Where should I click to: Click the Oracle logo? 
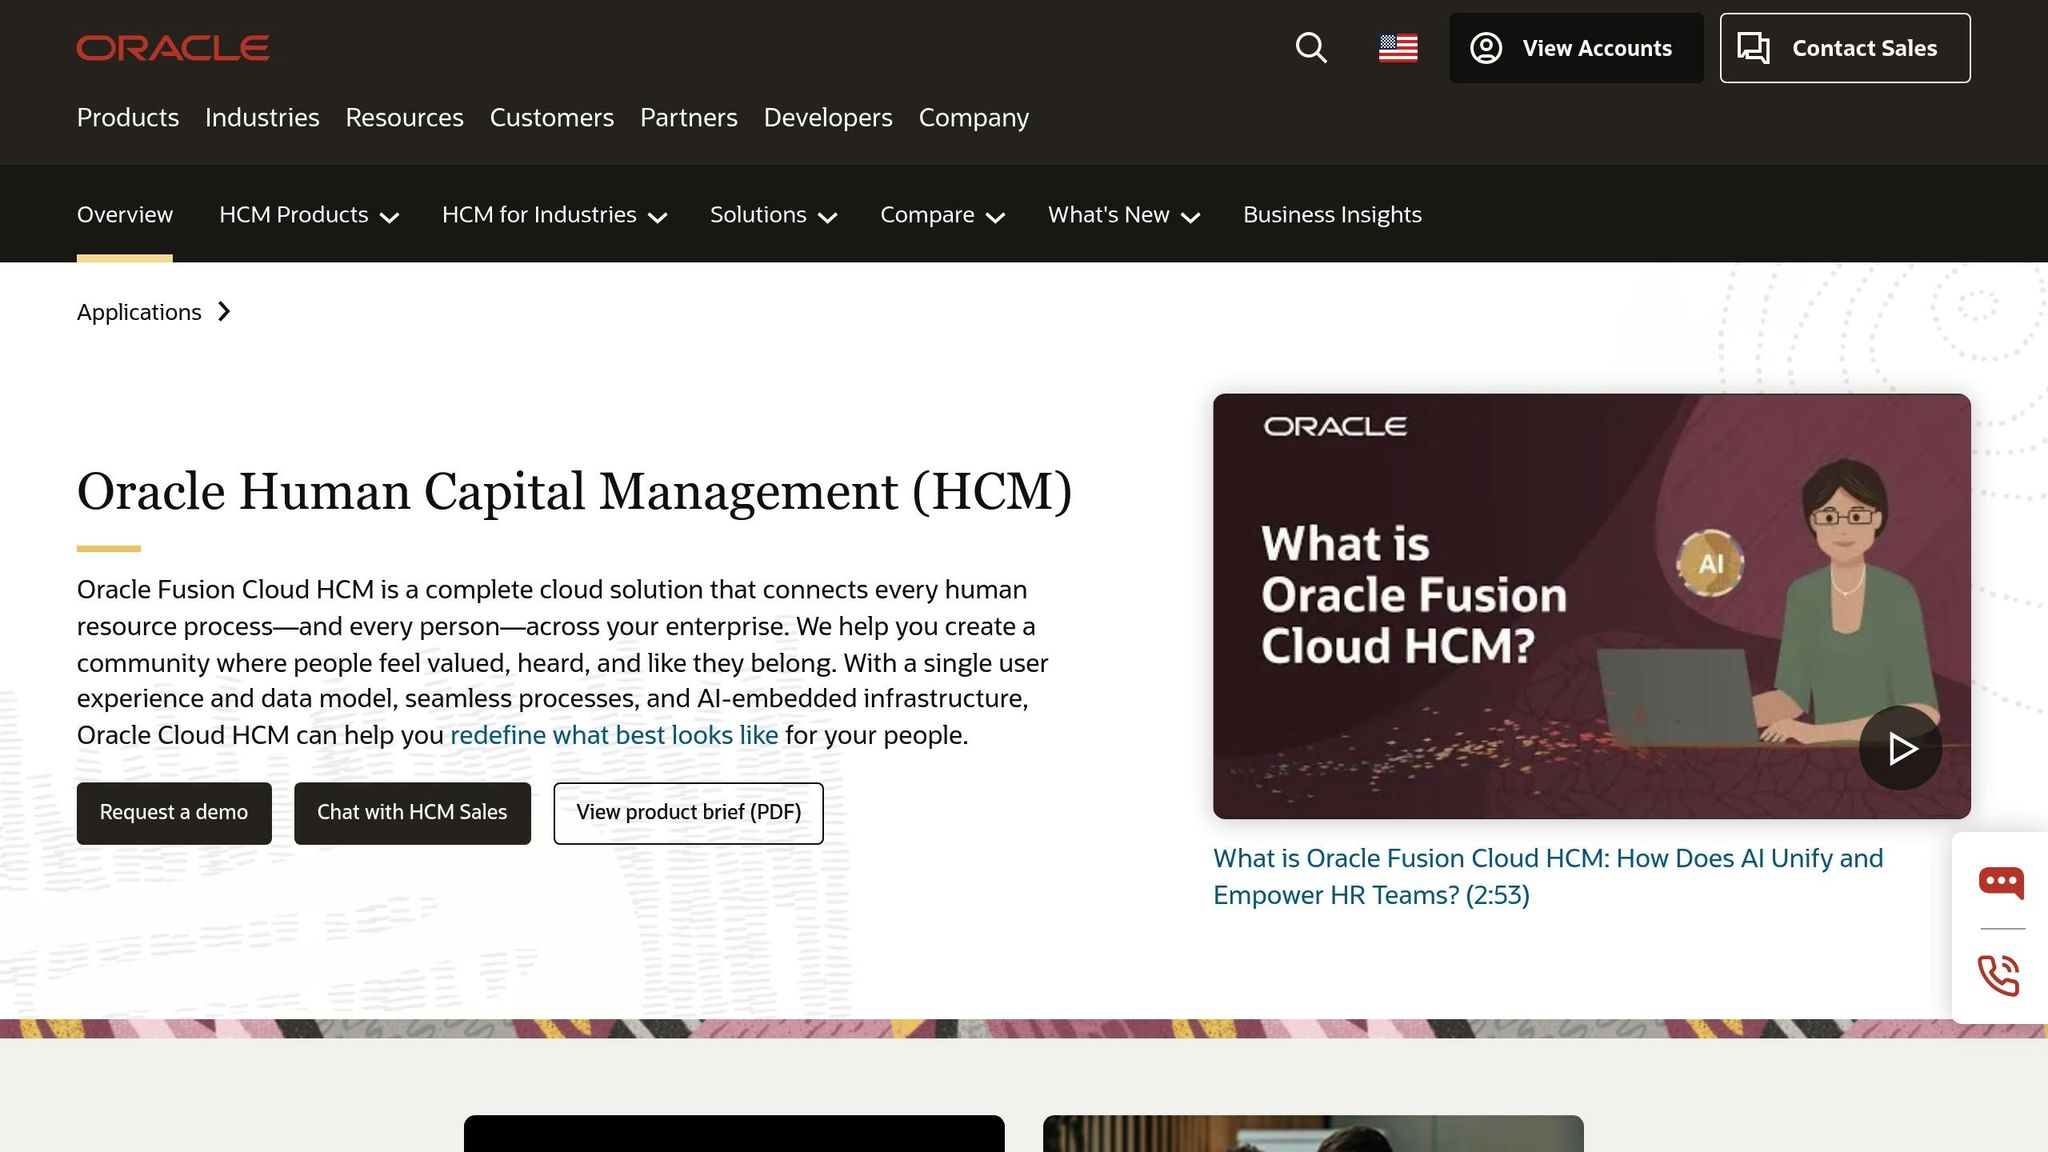[x=172, y=47]
